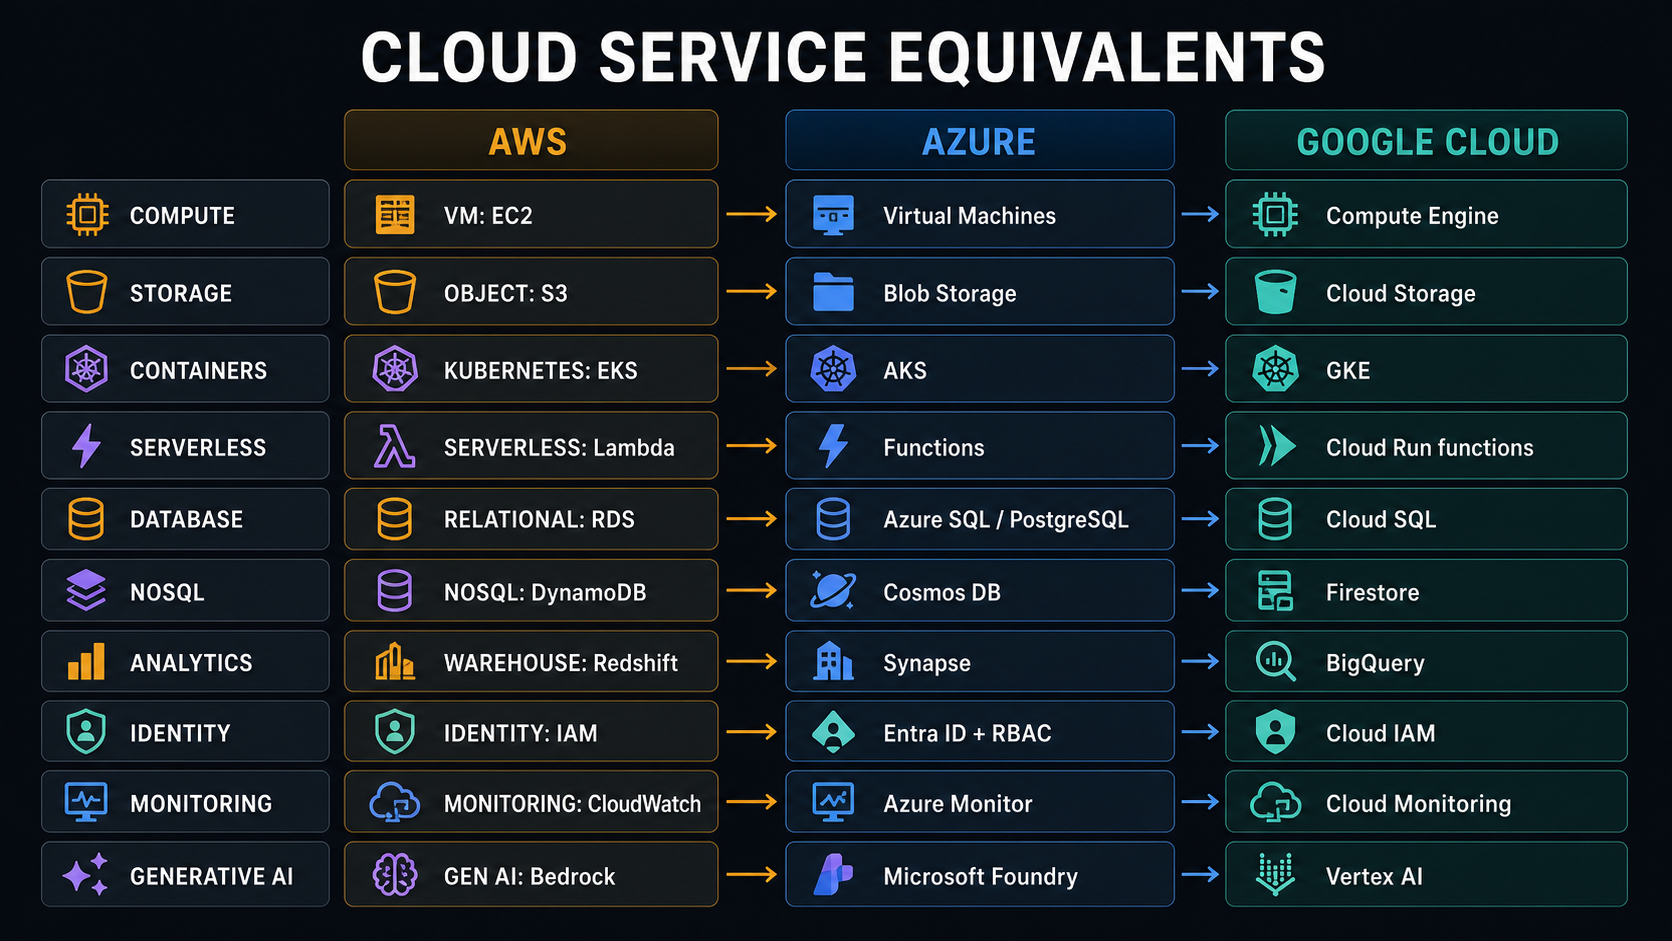Viewport: 1672px width, 941px height.
Task: Click the Bedrock brain icon
Action: click(395, 875)
